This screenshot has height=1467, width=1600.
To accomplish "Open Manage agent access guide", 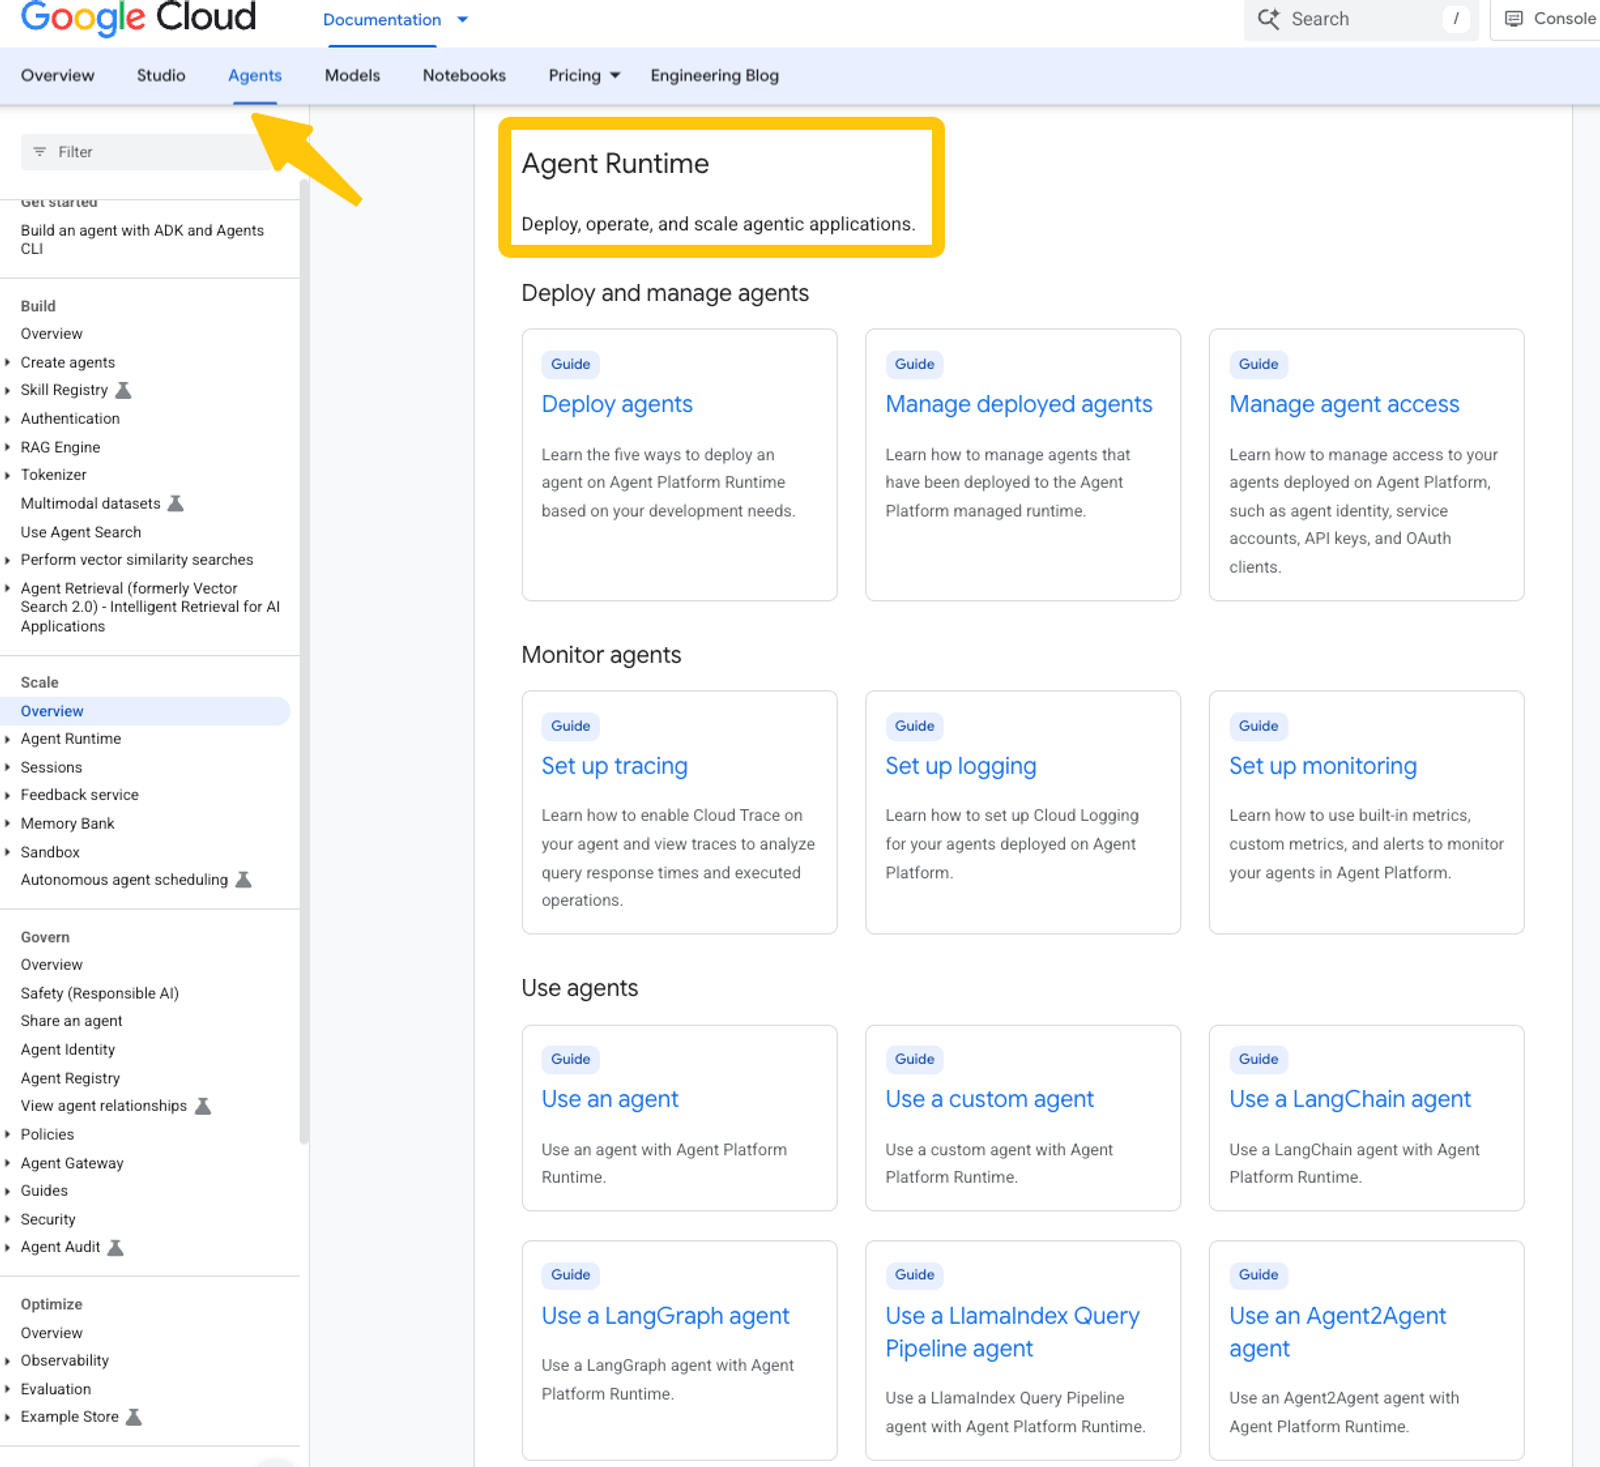I will [x=1344, y=404].
